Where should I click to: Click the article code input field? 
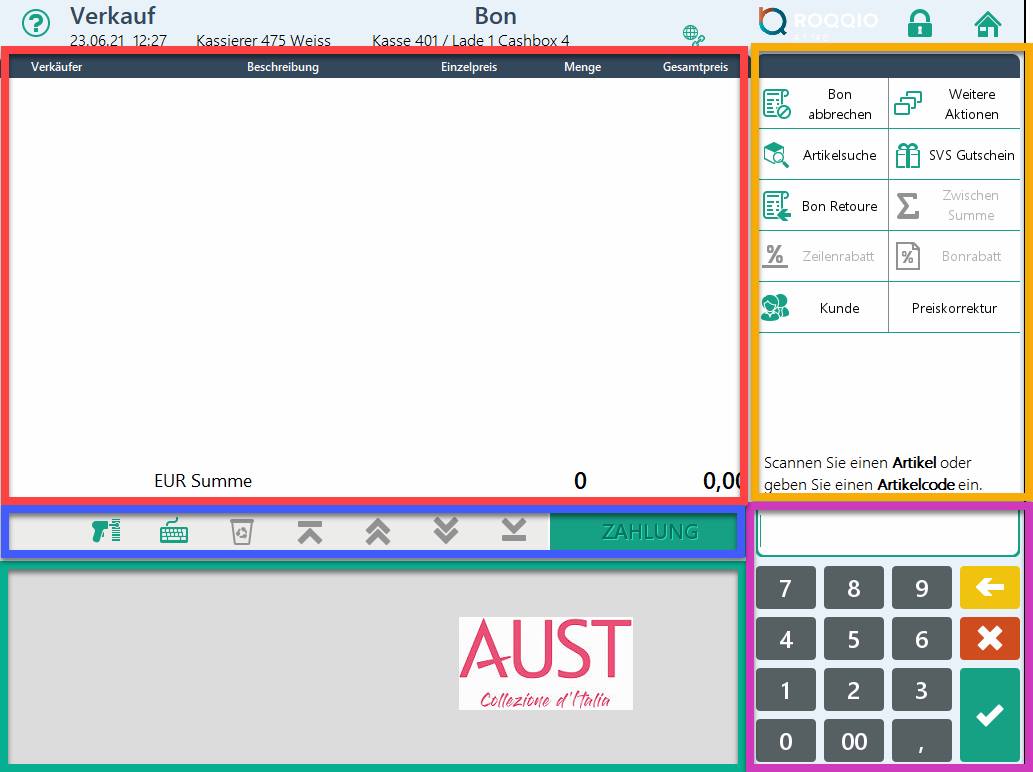coord(887,533)
